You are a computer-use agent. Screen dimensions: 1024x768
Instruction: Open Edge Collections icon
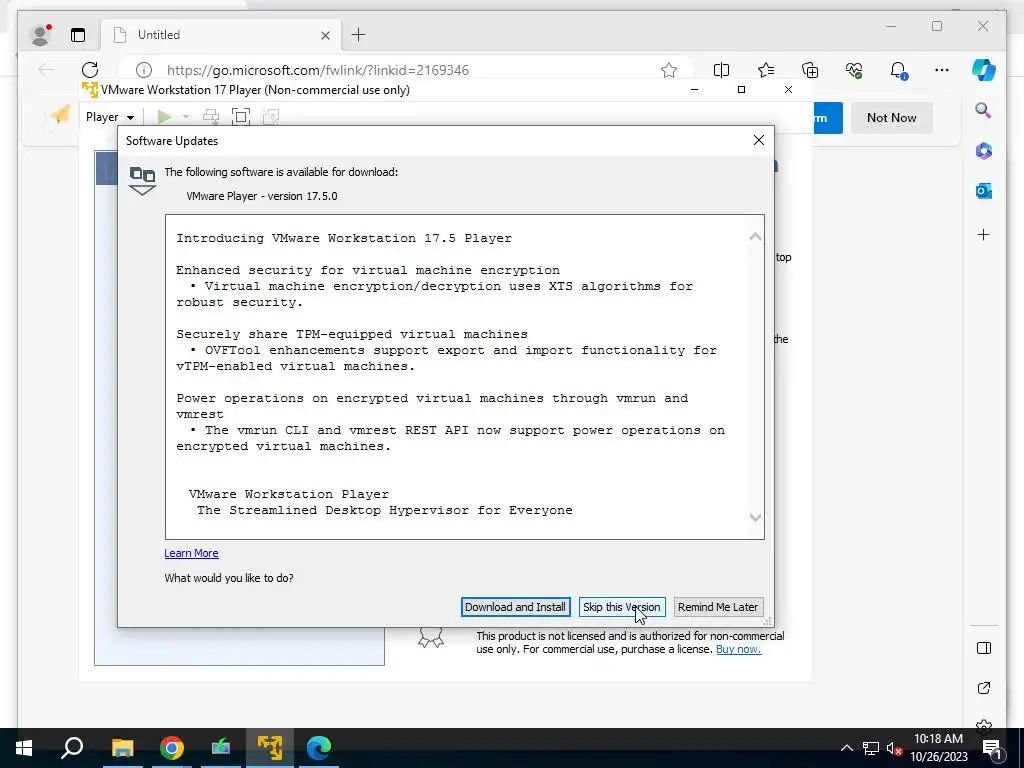click(x=810, y=70)
